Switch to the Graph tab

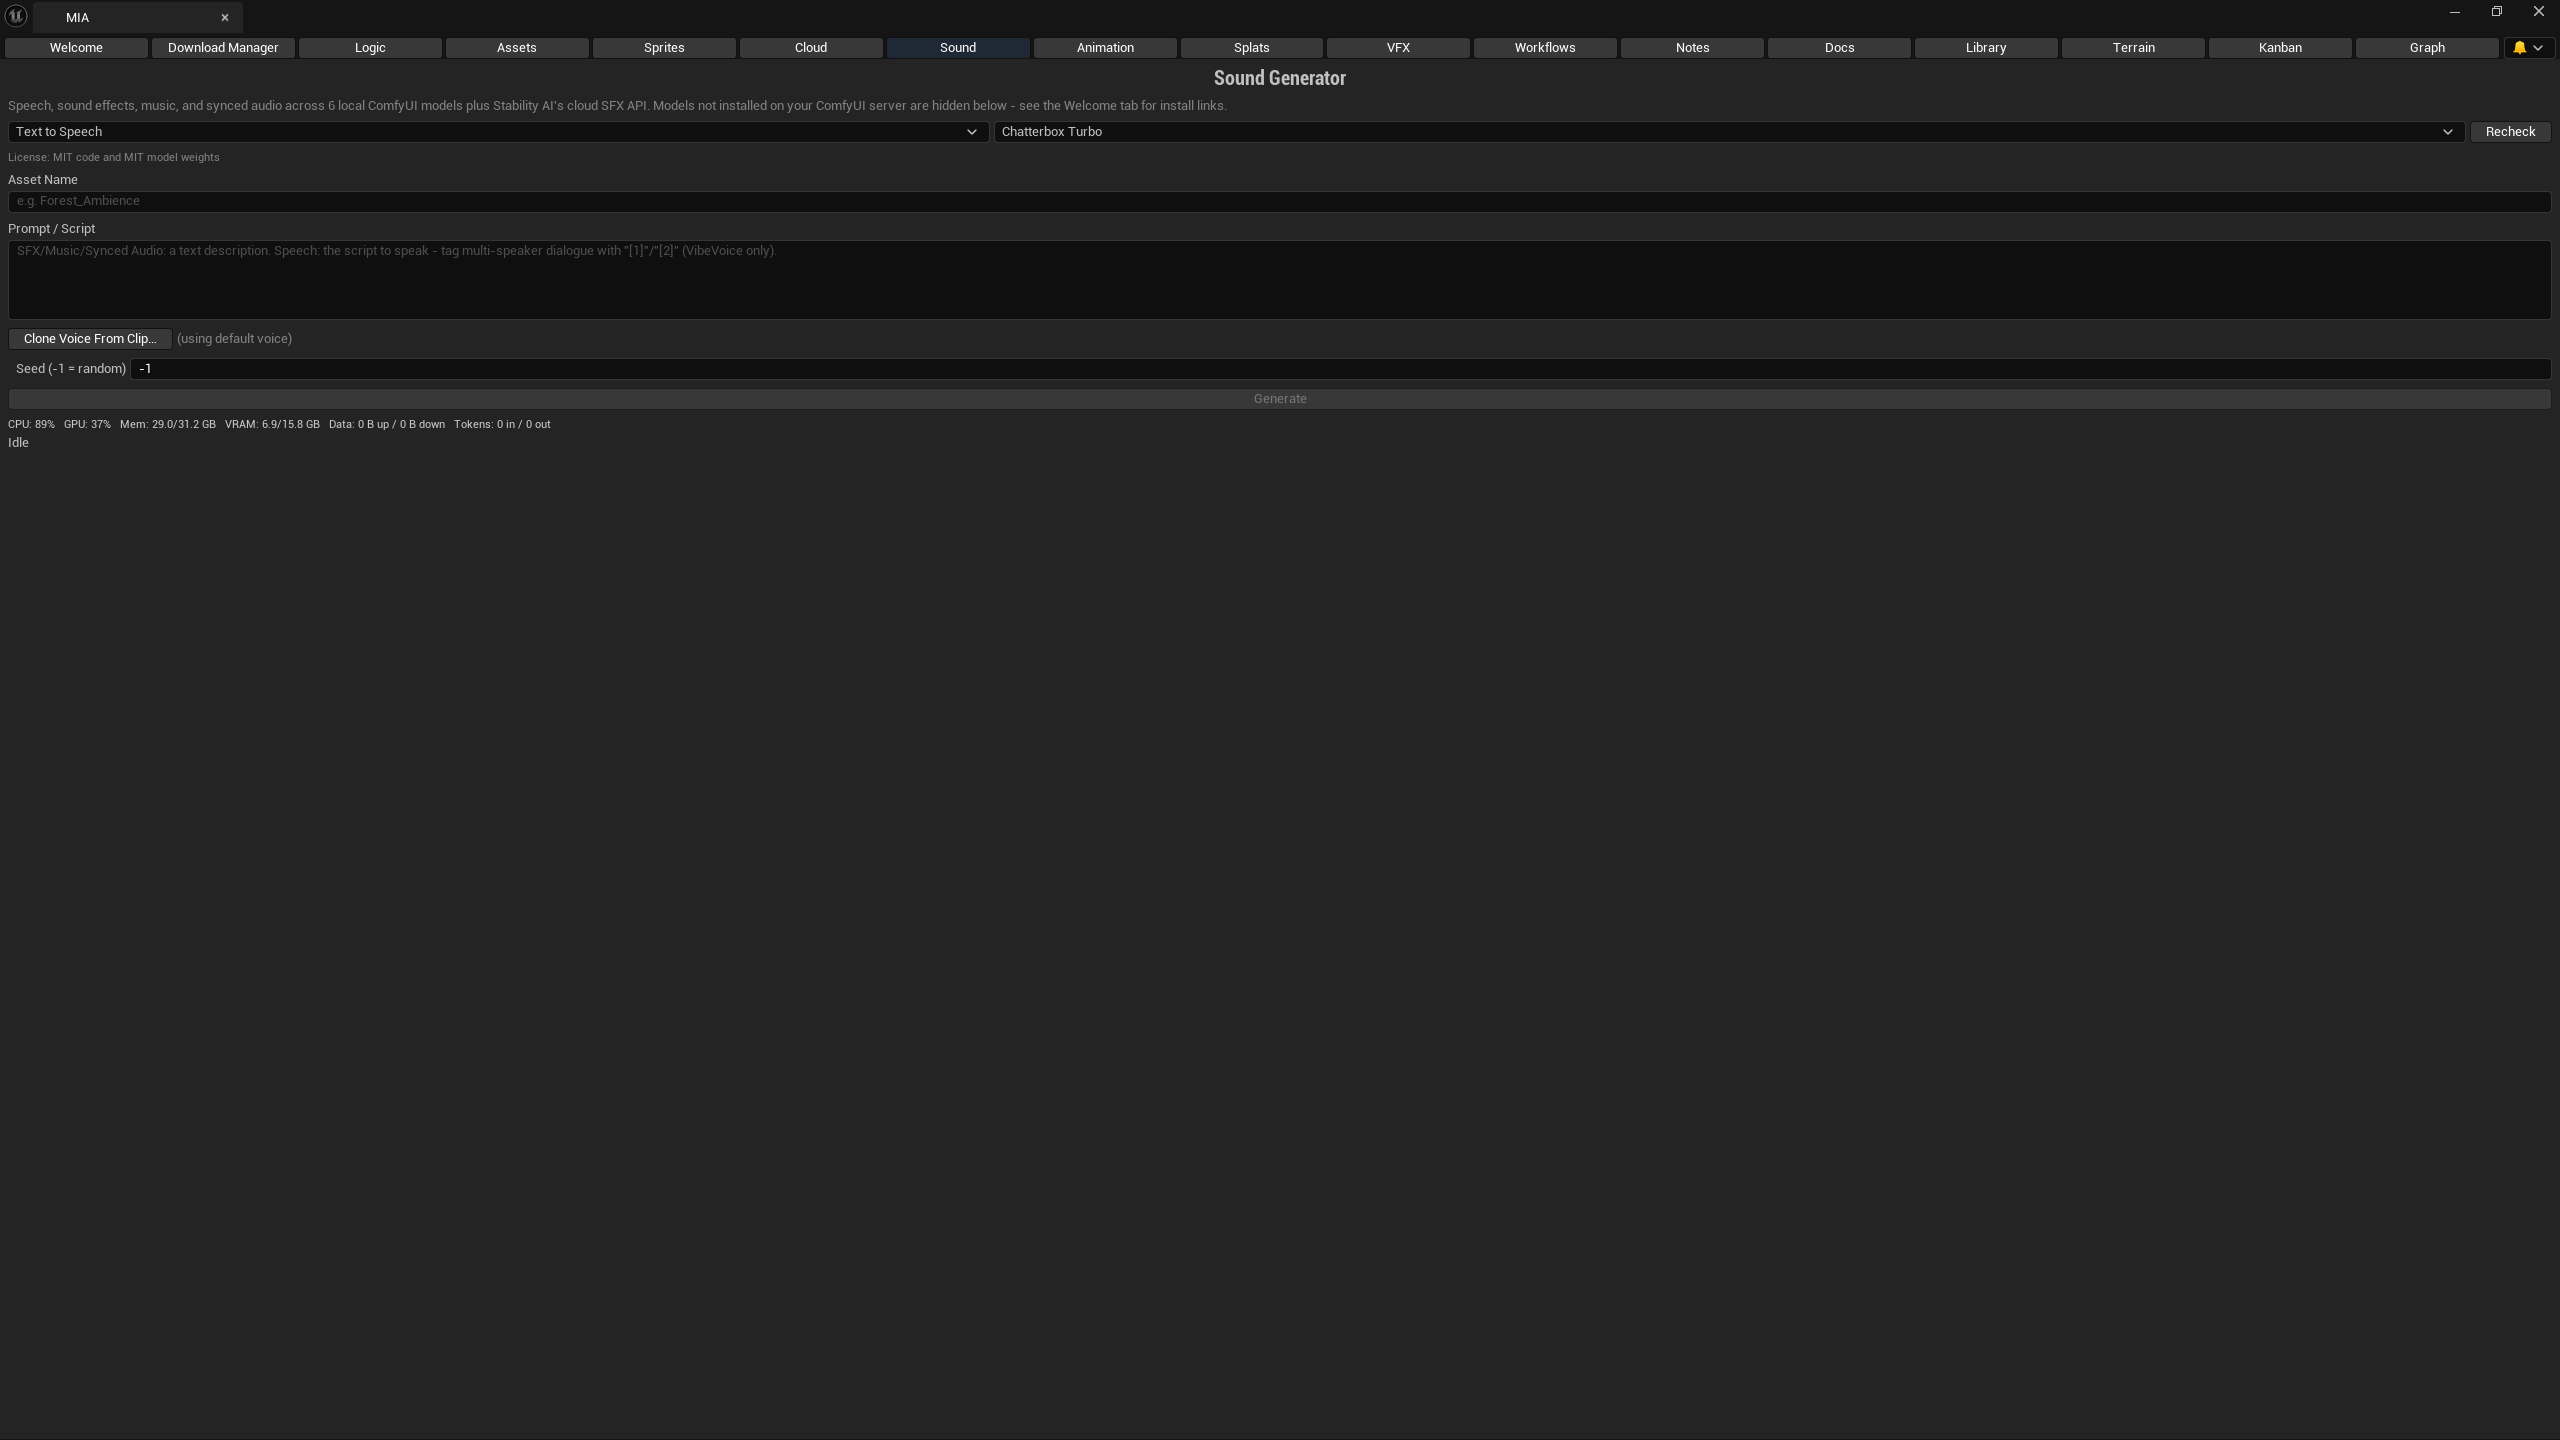pyautogui.click(x=2427, y=48)
